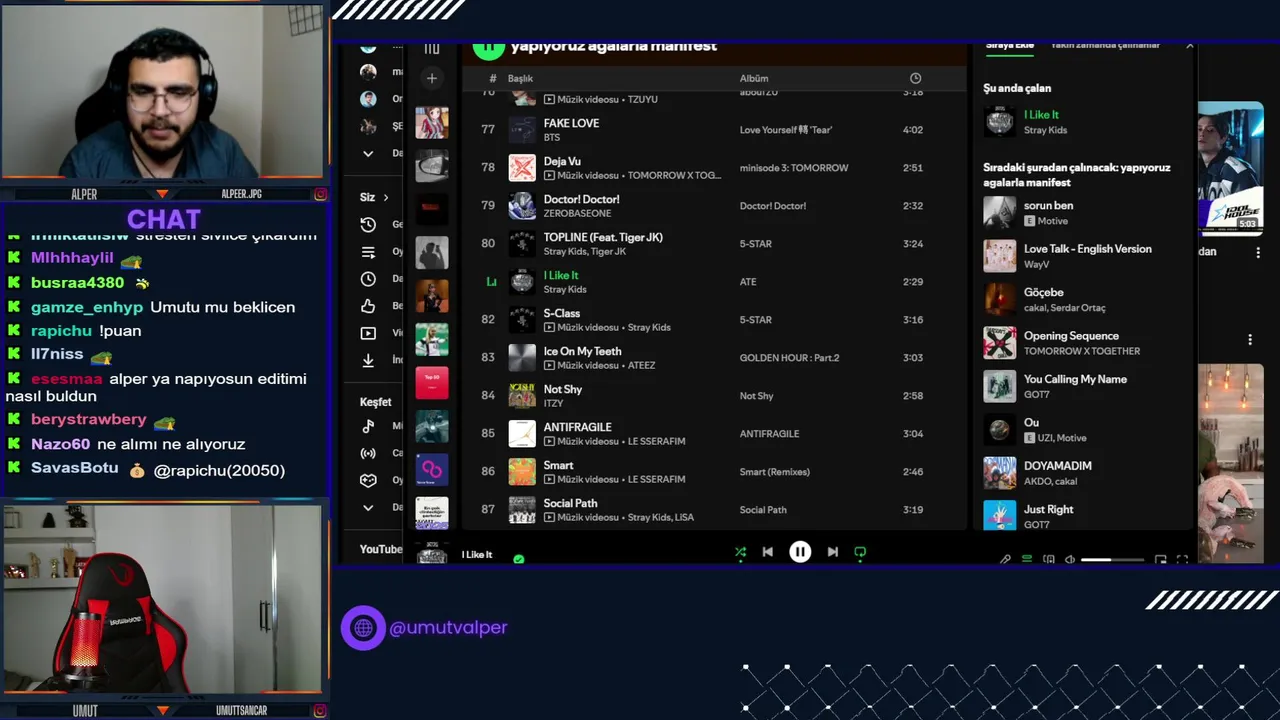Expand more Keşfet items chevron
Image resolution: width=1280 pixels, height=720 pixels.
(x=368, y=507)
